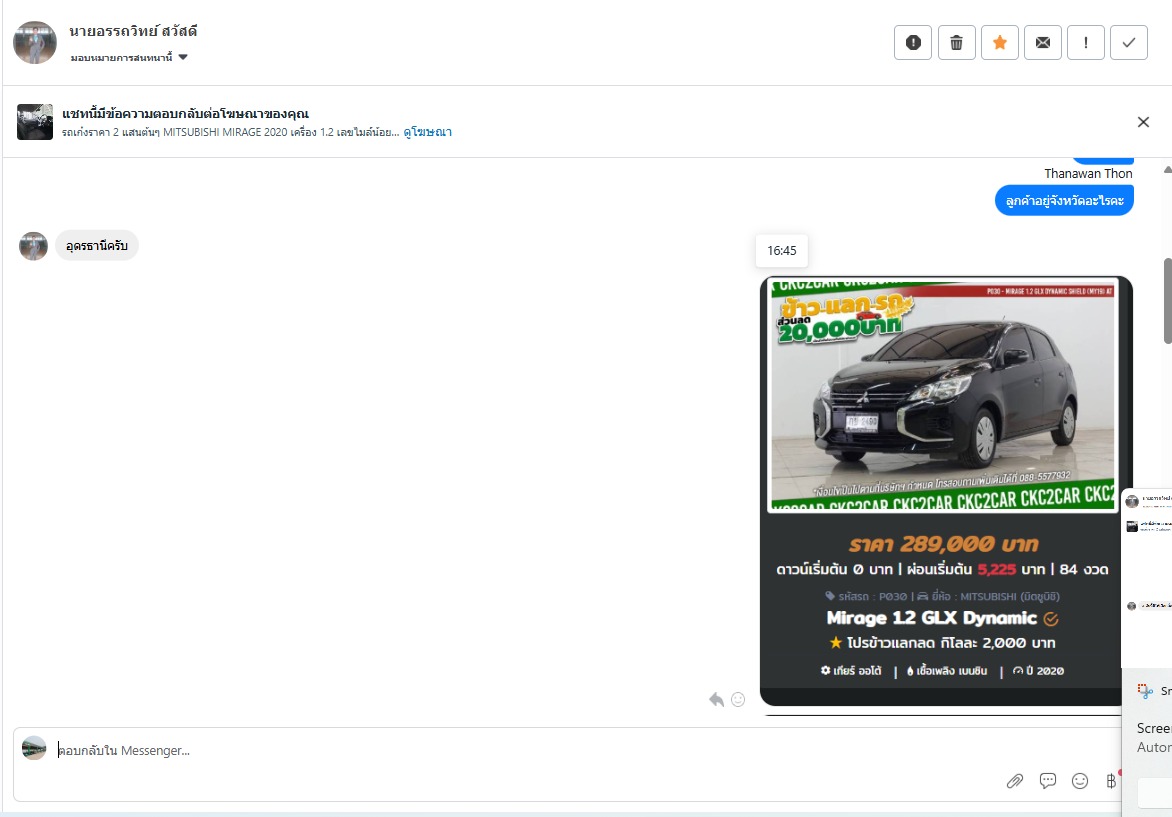Screen dimensions: 1172x817
Task: Click the 16:45 timestamp label
Action: pos(782,250)
